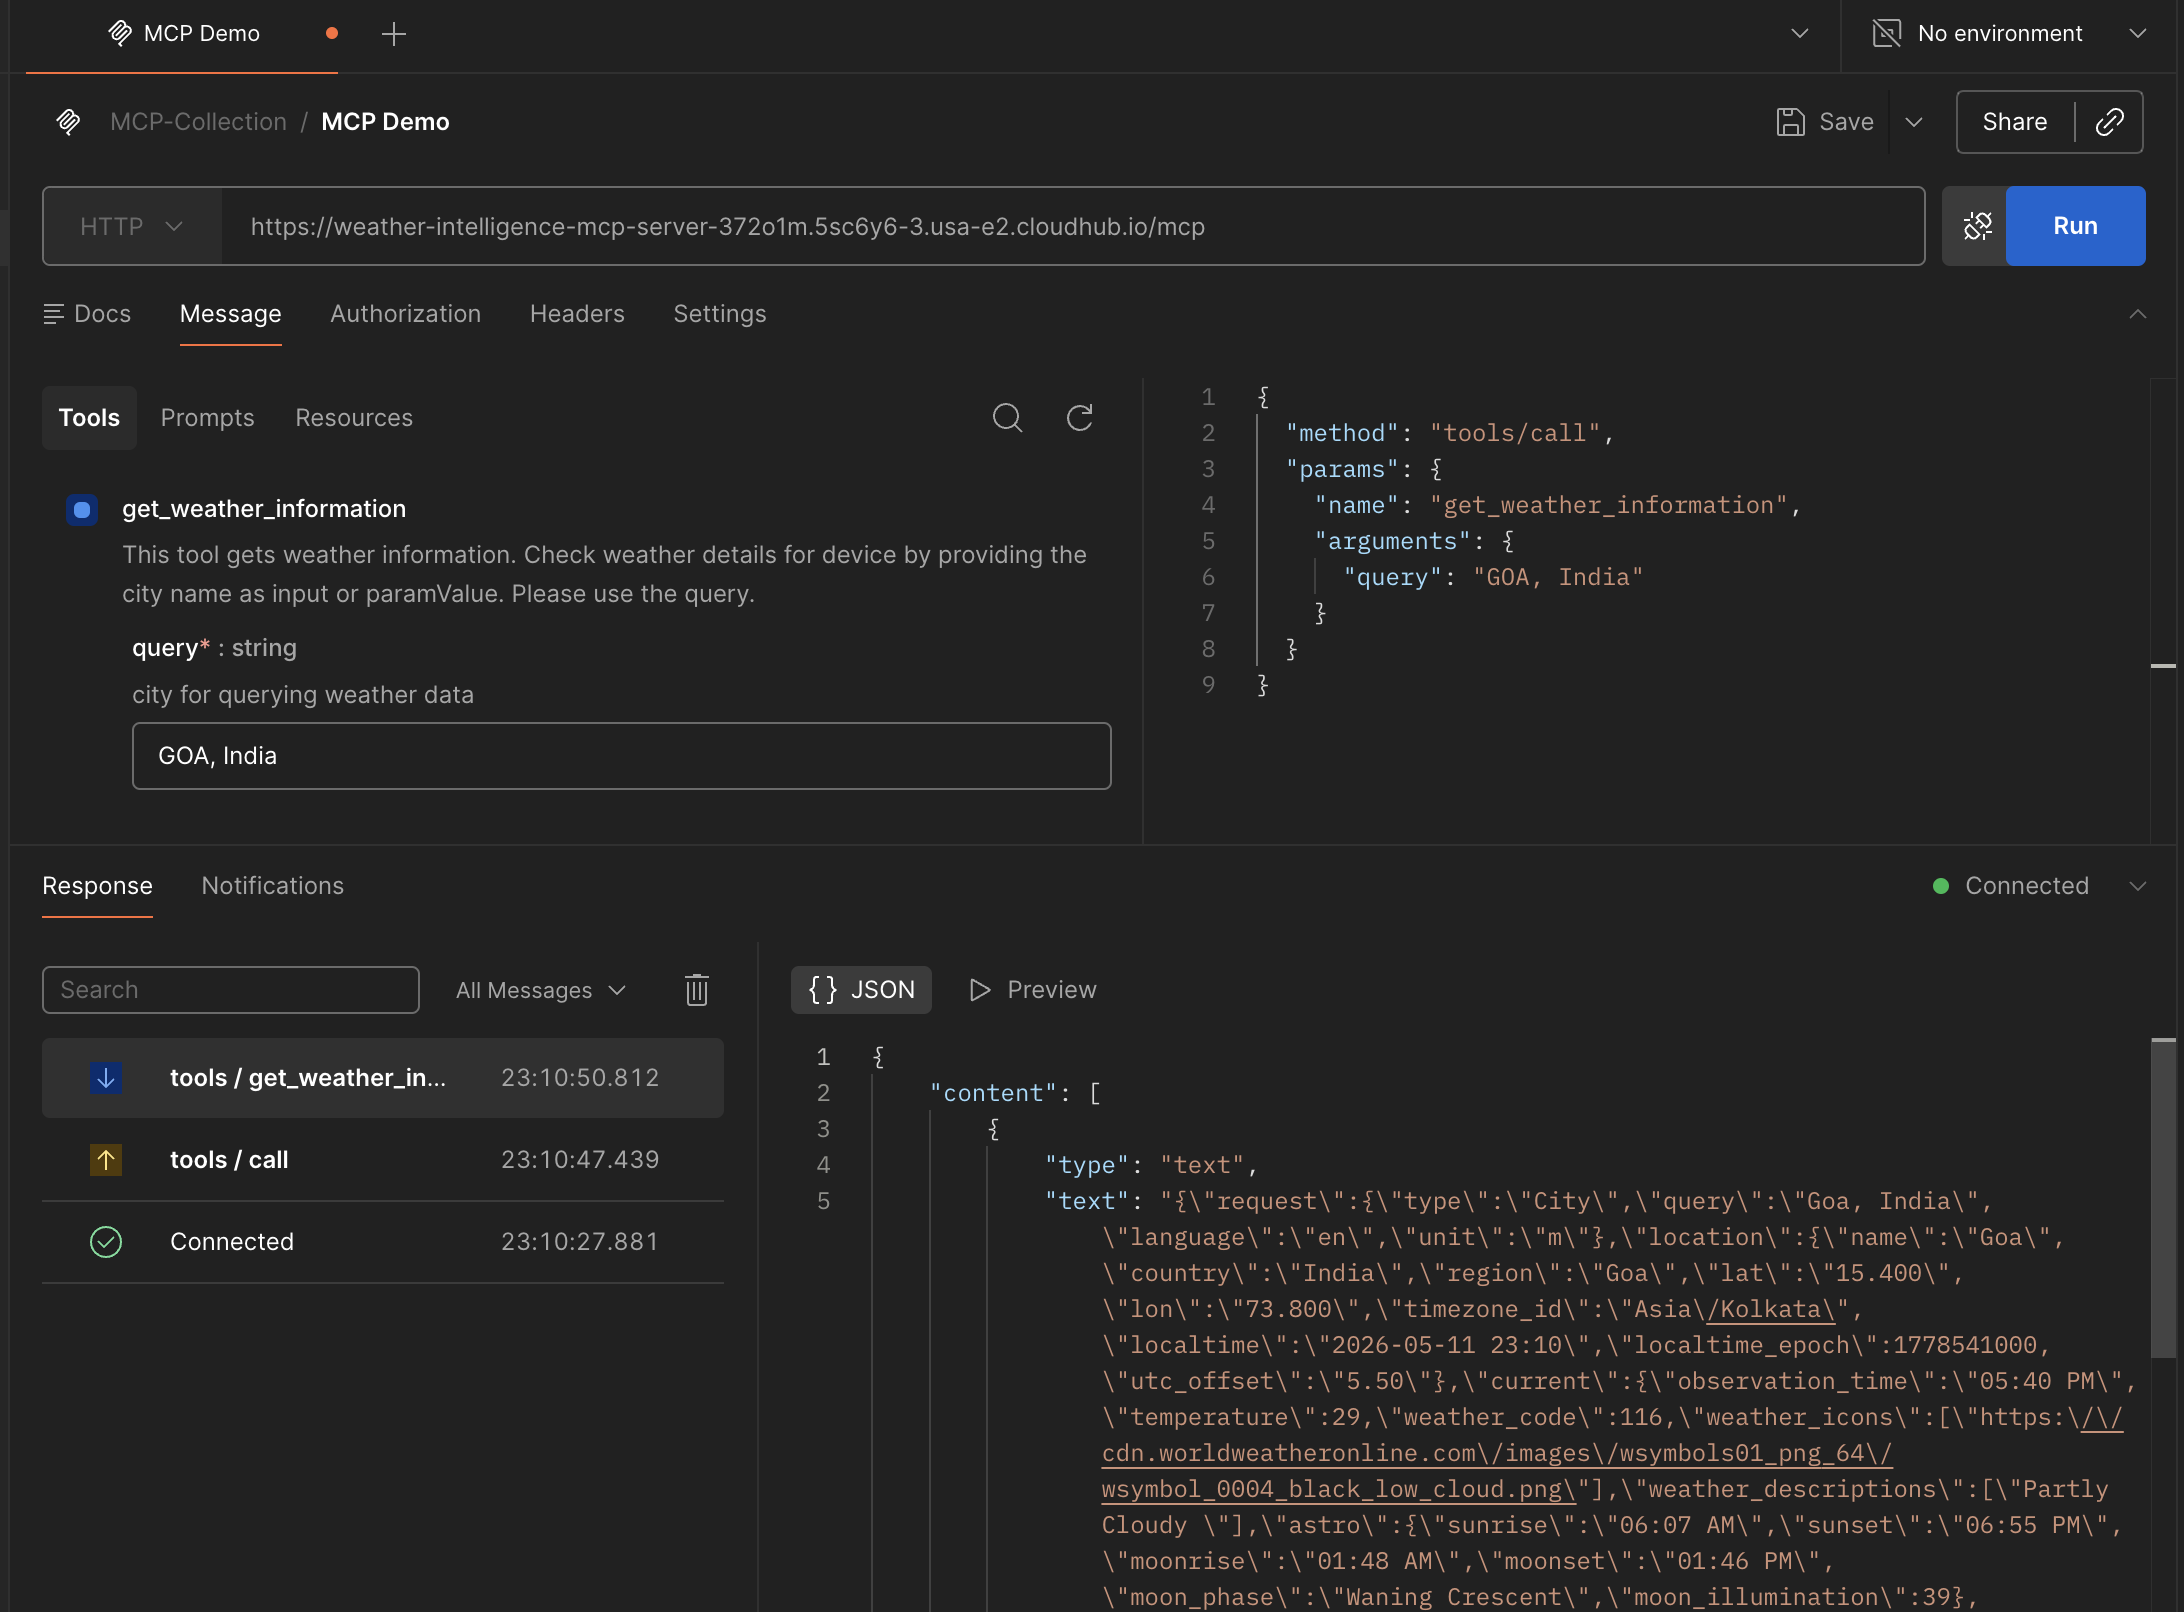
Task: Switch to the Docs tab
Action: 88,314
